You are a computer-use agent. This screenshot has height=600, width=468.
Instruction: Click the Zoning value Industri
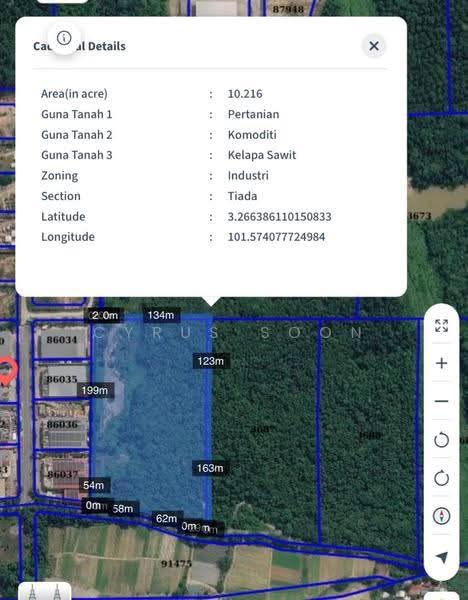point(248,175)
